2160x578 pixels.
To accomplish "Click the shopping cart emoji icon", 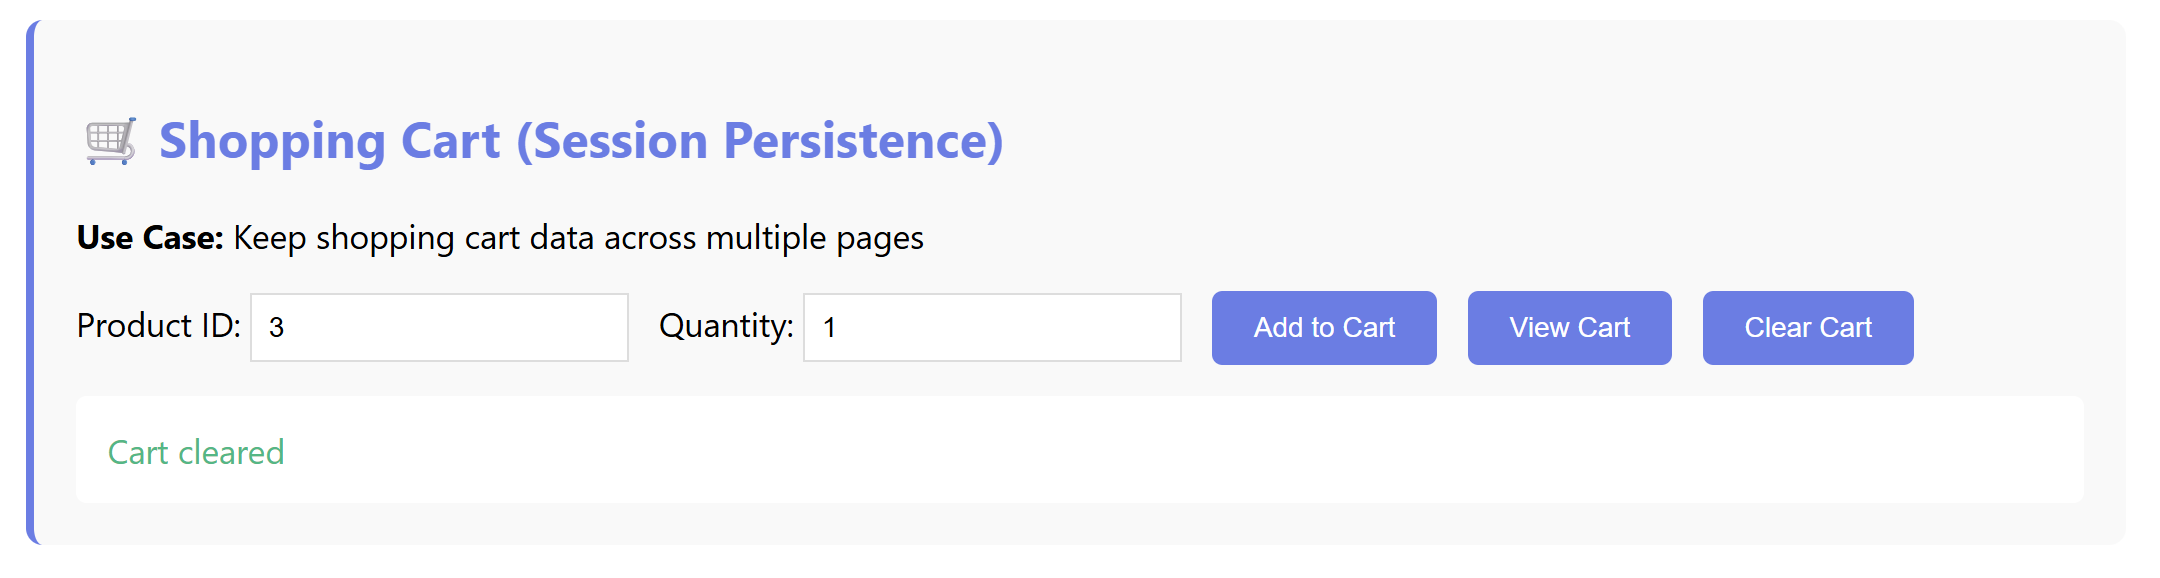I will (110, 141).
